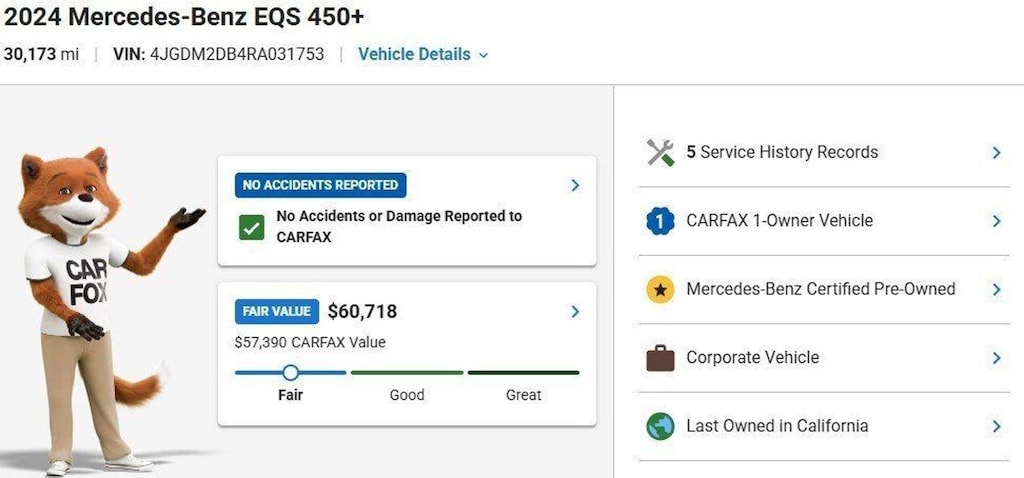Open the Certified Pre-Owned row chevron
The image size is (1024, 478).
click(x=997, y=289)
